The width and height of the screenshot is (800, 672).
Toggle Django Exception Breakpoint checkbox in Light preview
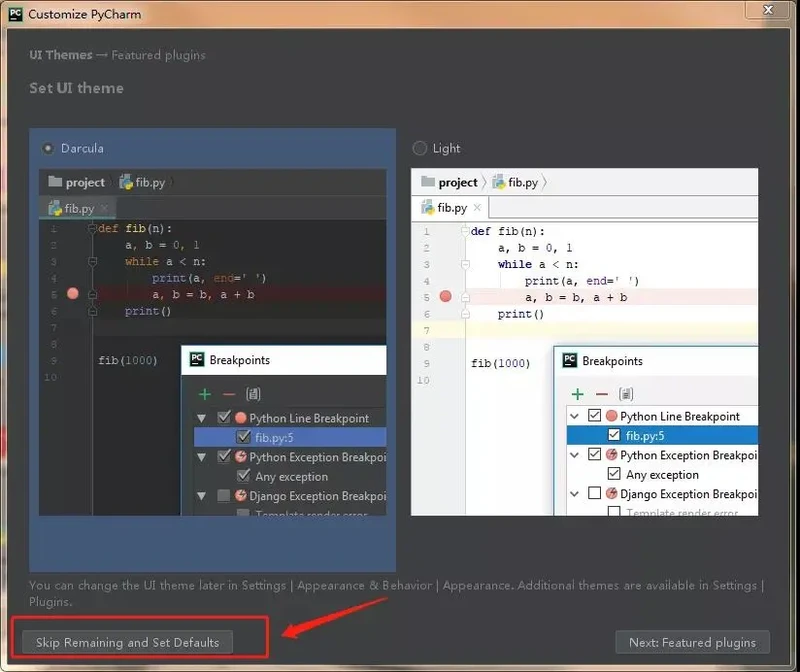tap(594, 493)
